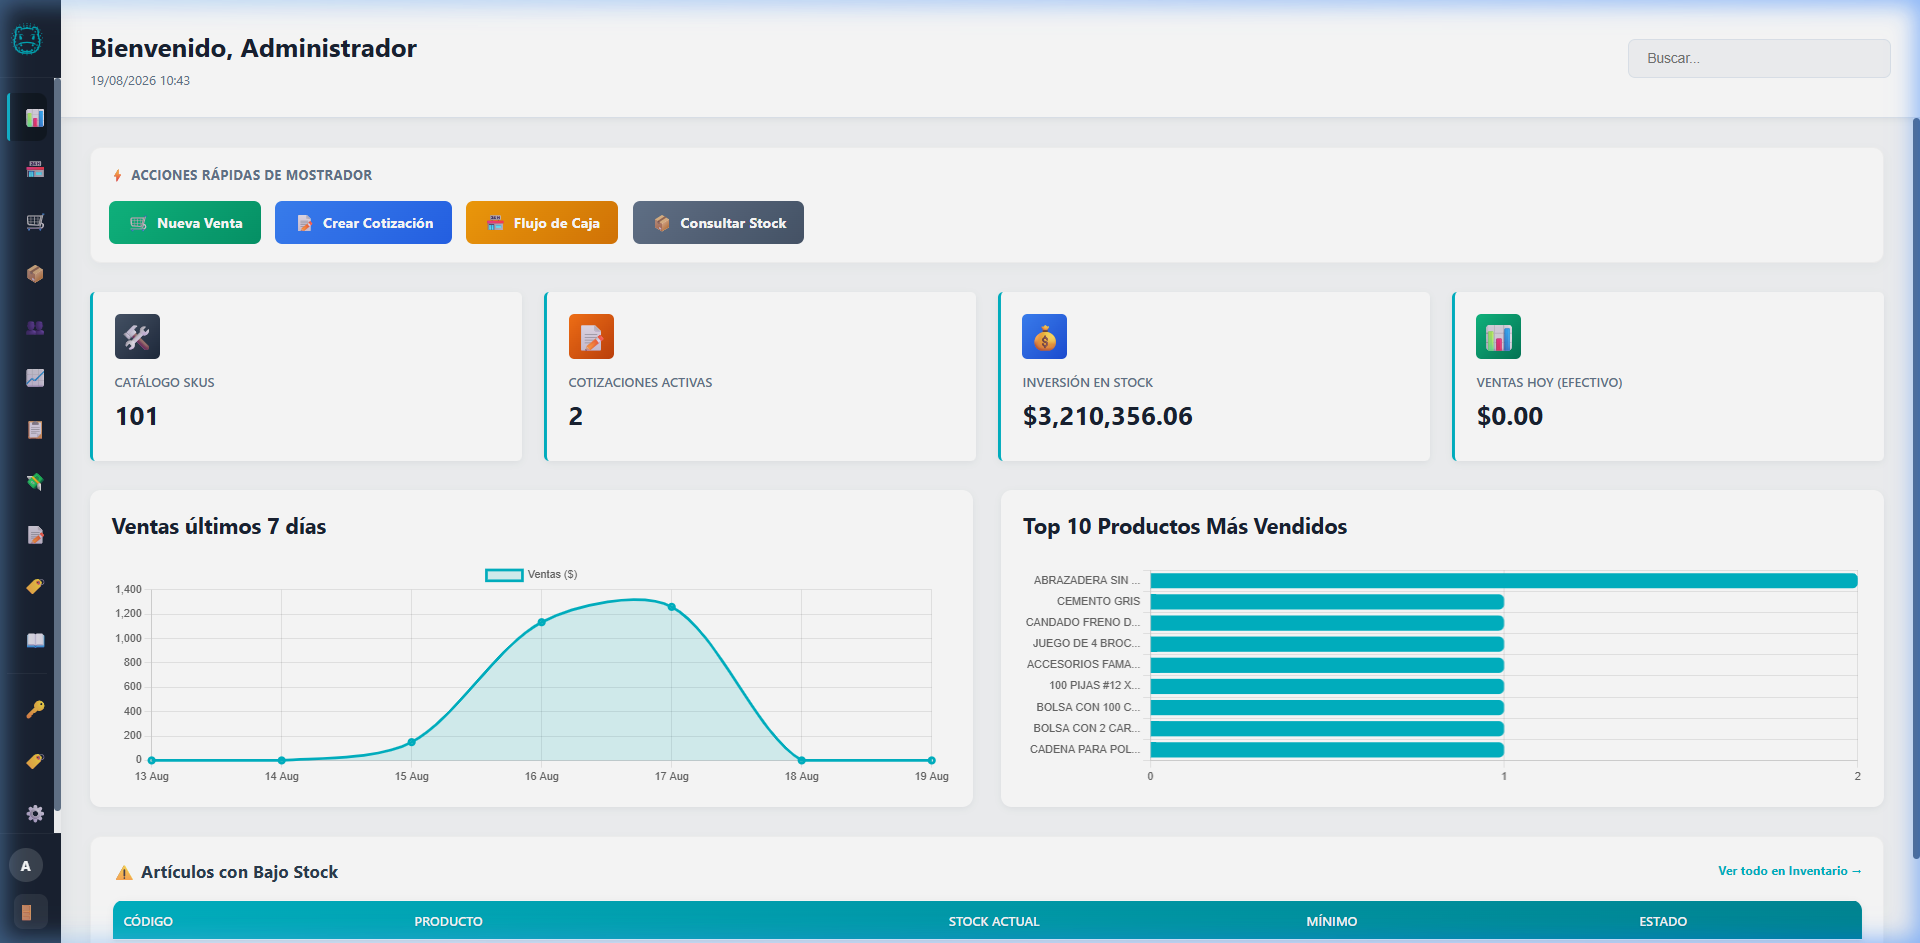Click the chart icon on Ventas Hoy card

1498,337
